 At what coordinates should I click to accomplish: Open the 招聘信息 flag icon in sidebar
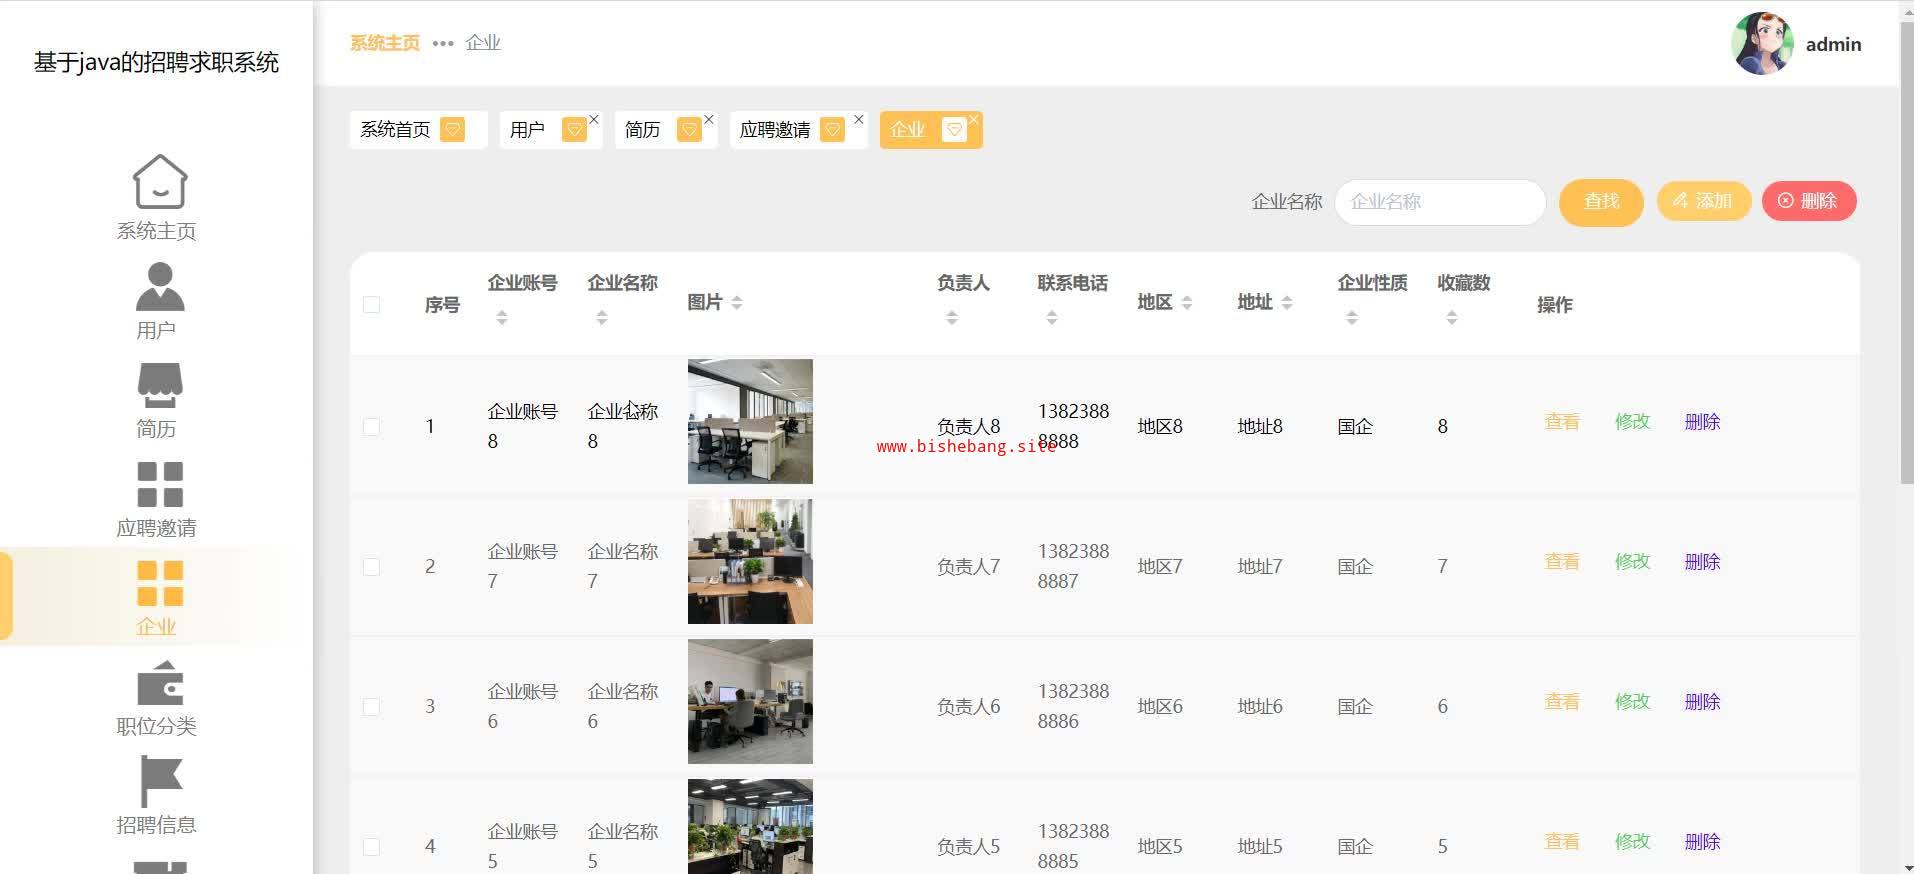tap(159, 781)
